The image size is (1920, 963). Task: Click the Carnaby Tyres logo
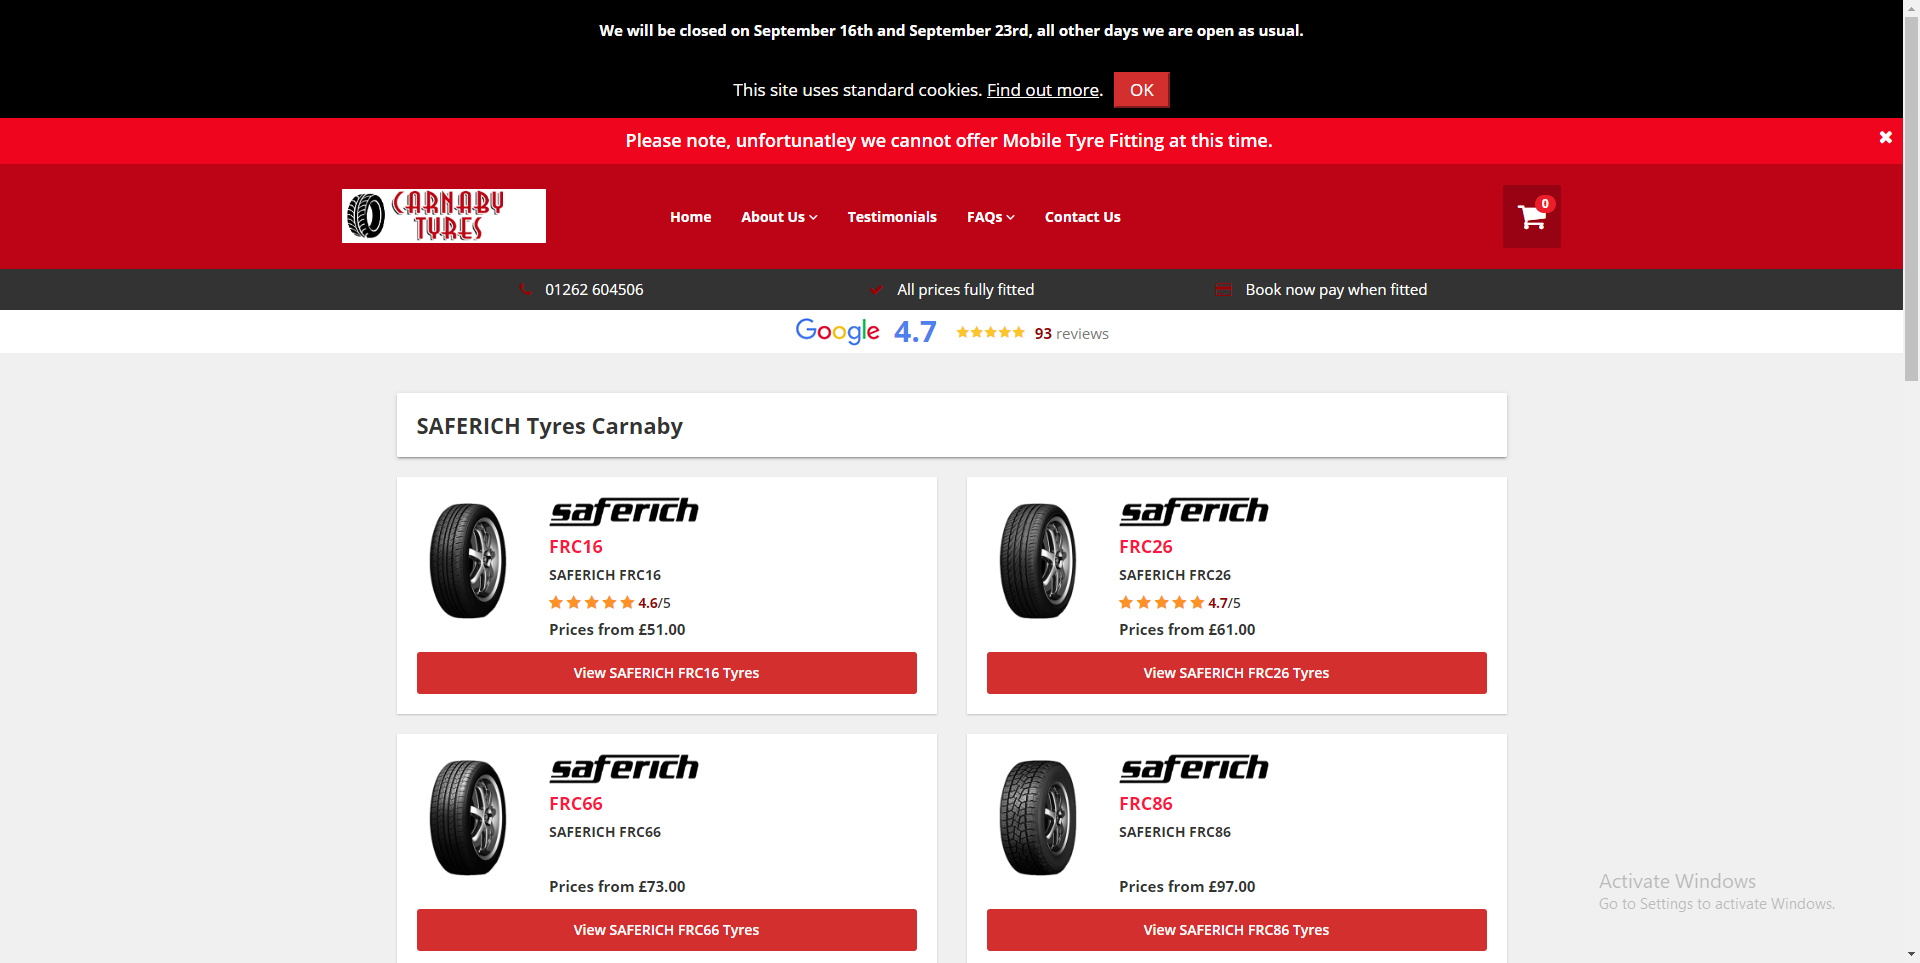[x=444, y=216]
